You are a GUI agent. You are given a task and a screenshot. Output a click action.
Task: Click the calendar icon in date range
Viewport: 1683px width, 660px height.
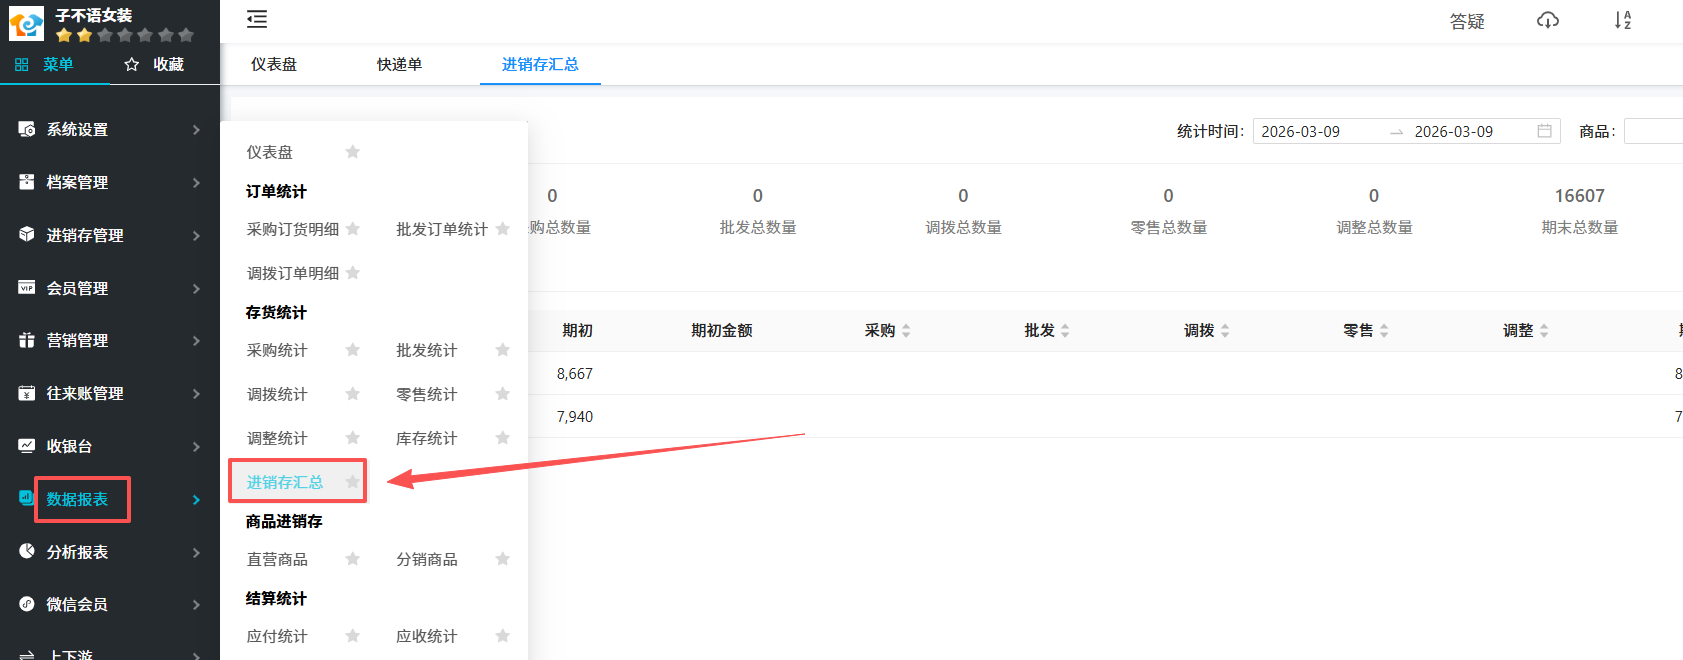click(x=1544, y=131)
